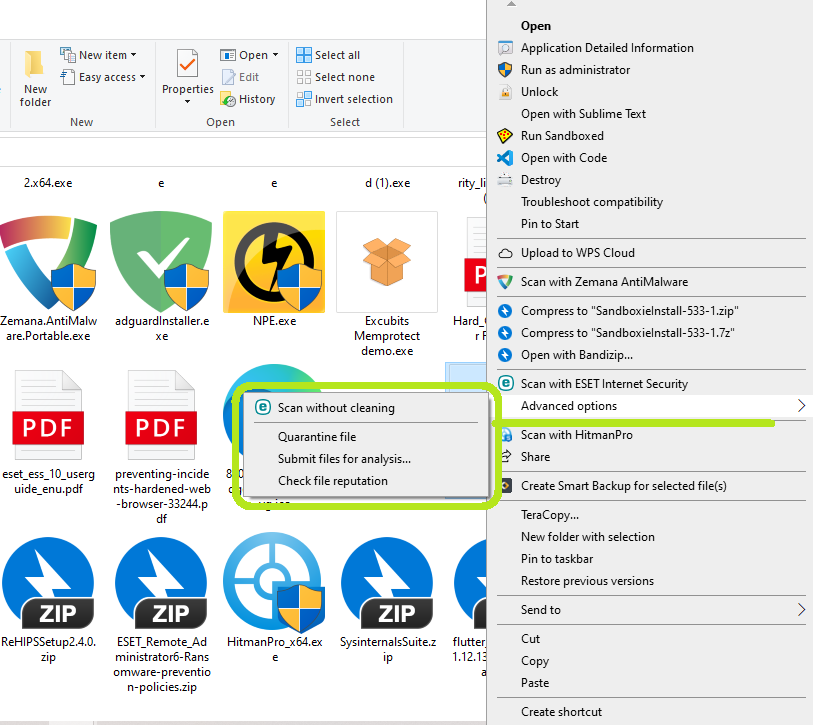Choose Open with Sublime Text

coord(650,114)
